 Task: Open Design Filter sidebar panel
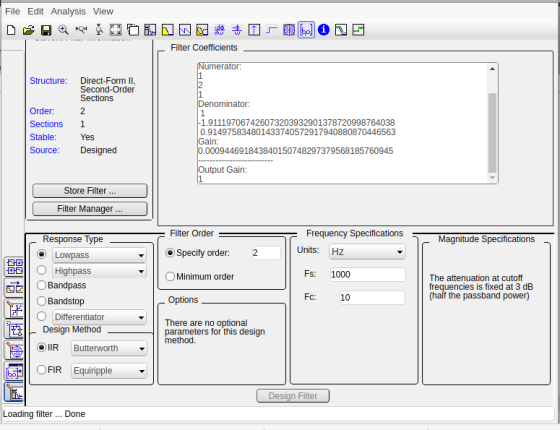14,392
